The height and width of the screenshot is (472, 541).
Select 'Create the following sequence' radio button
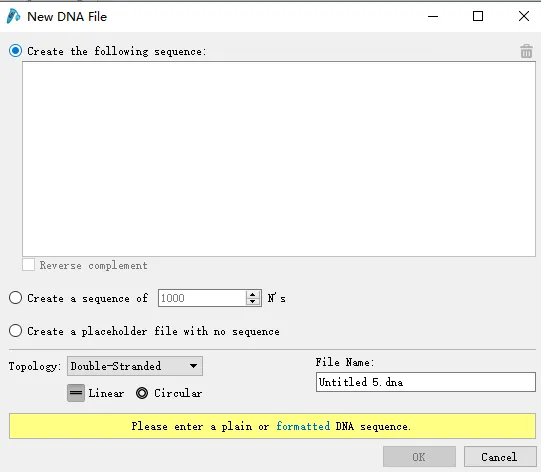[16, 51]
